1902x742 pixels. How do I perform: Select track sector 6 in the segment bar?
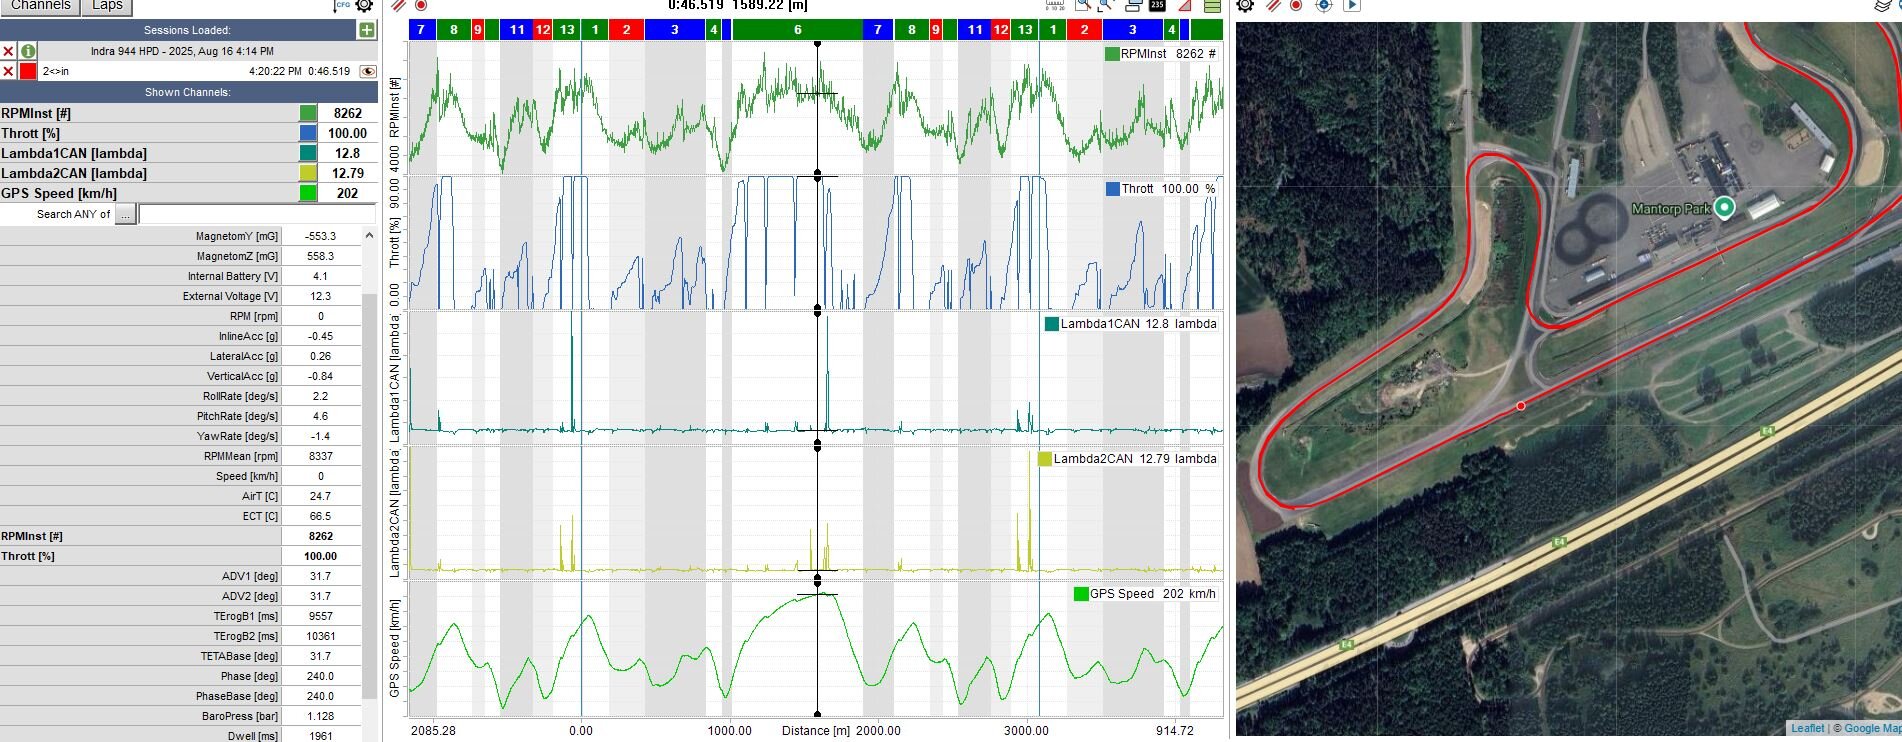797,30
